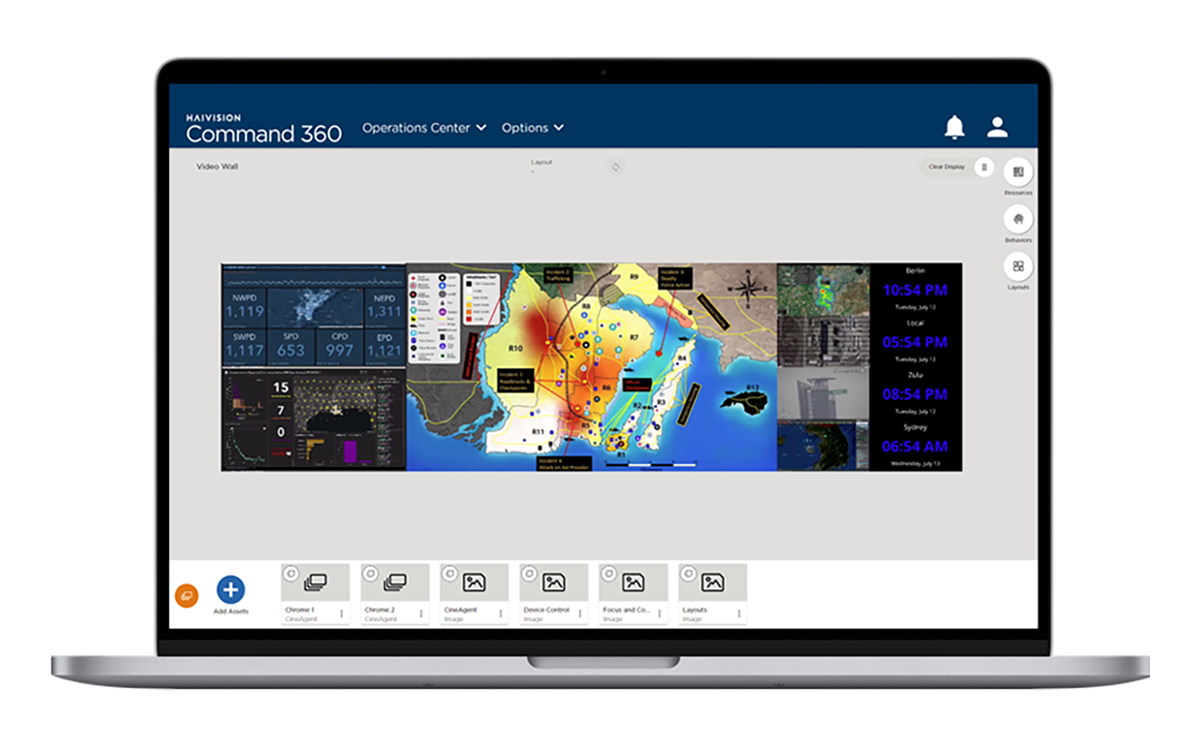Open the Device Control asset options menu

pos(580,614)
